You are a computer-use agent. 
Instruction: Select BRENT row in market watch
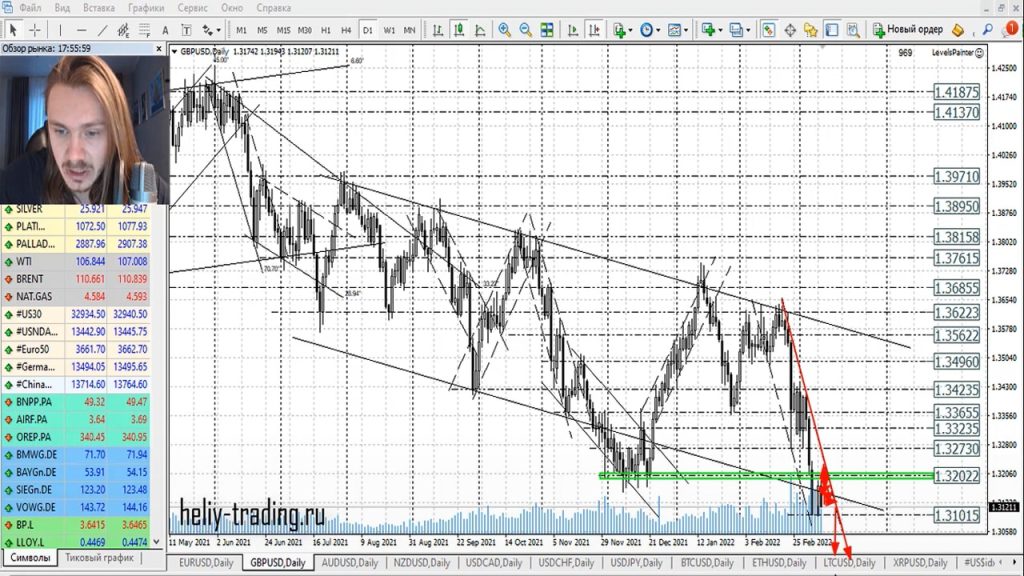pyautogui.click(x=82, y=277)
